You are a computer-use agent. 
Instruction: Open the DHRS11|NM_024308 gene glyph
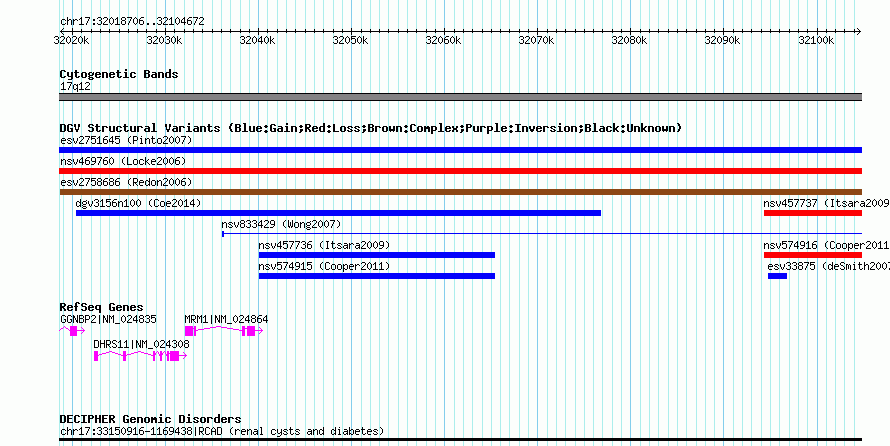tap(141, 356)
